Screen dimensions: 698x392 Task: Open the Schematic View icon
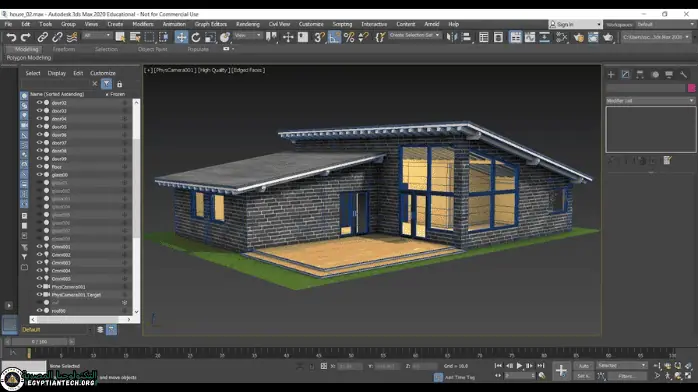544,37
